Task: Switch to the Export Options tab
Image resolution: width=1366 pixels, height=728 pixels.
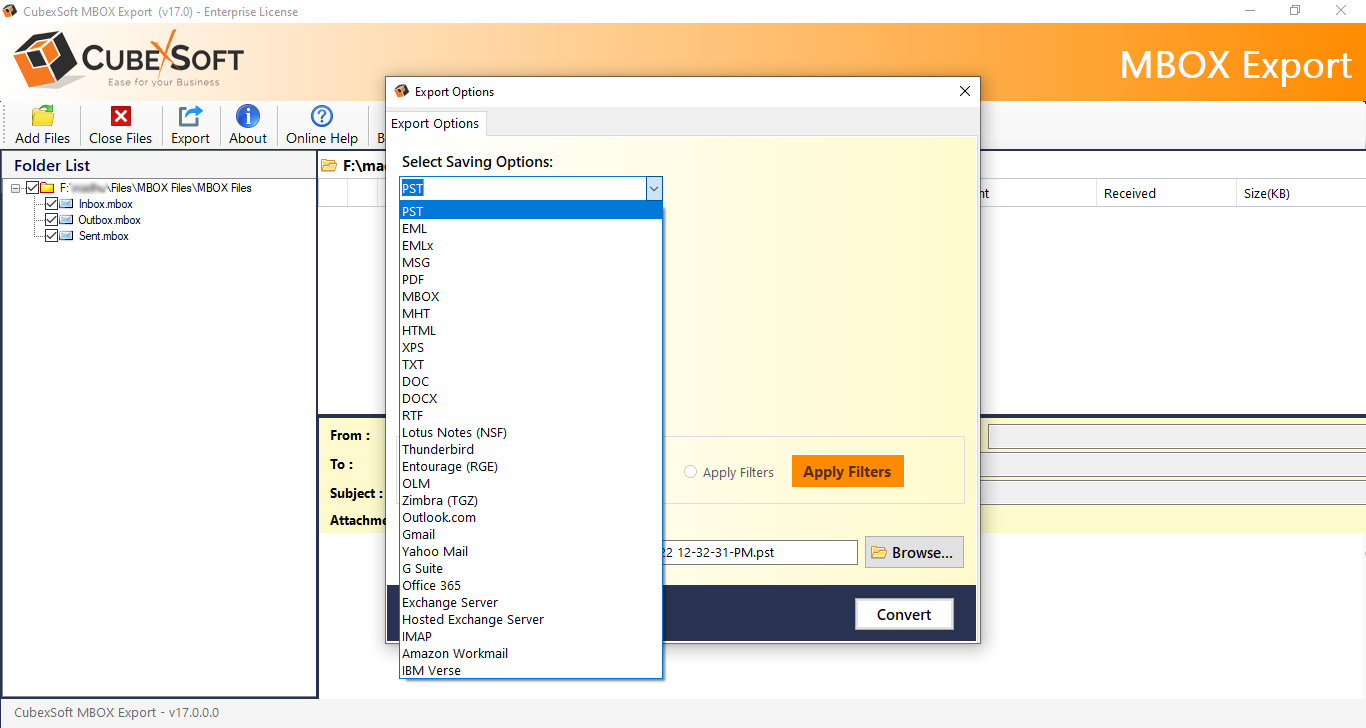Action: coord(435,123)
